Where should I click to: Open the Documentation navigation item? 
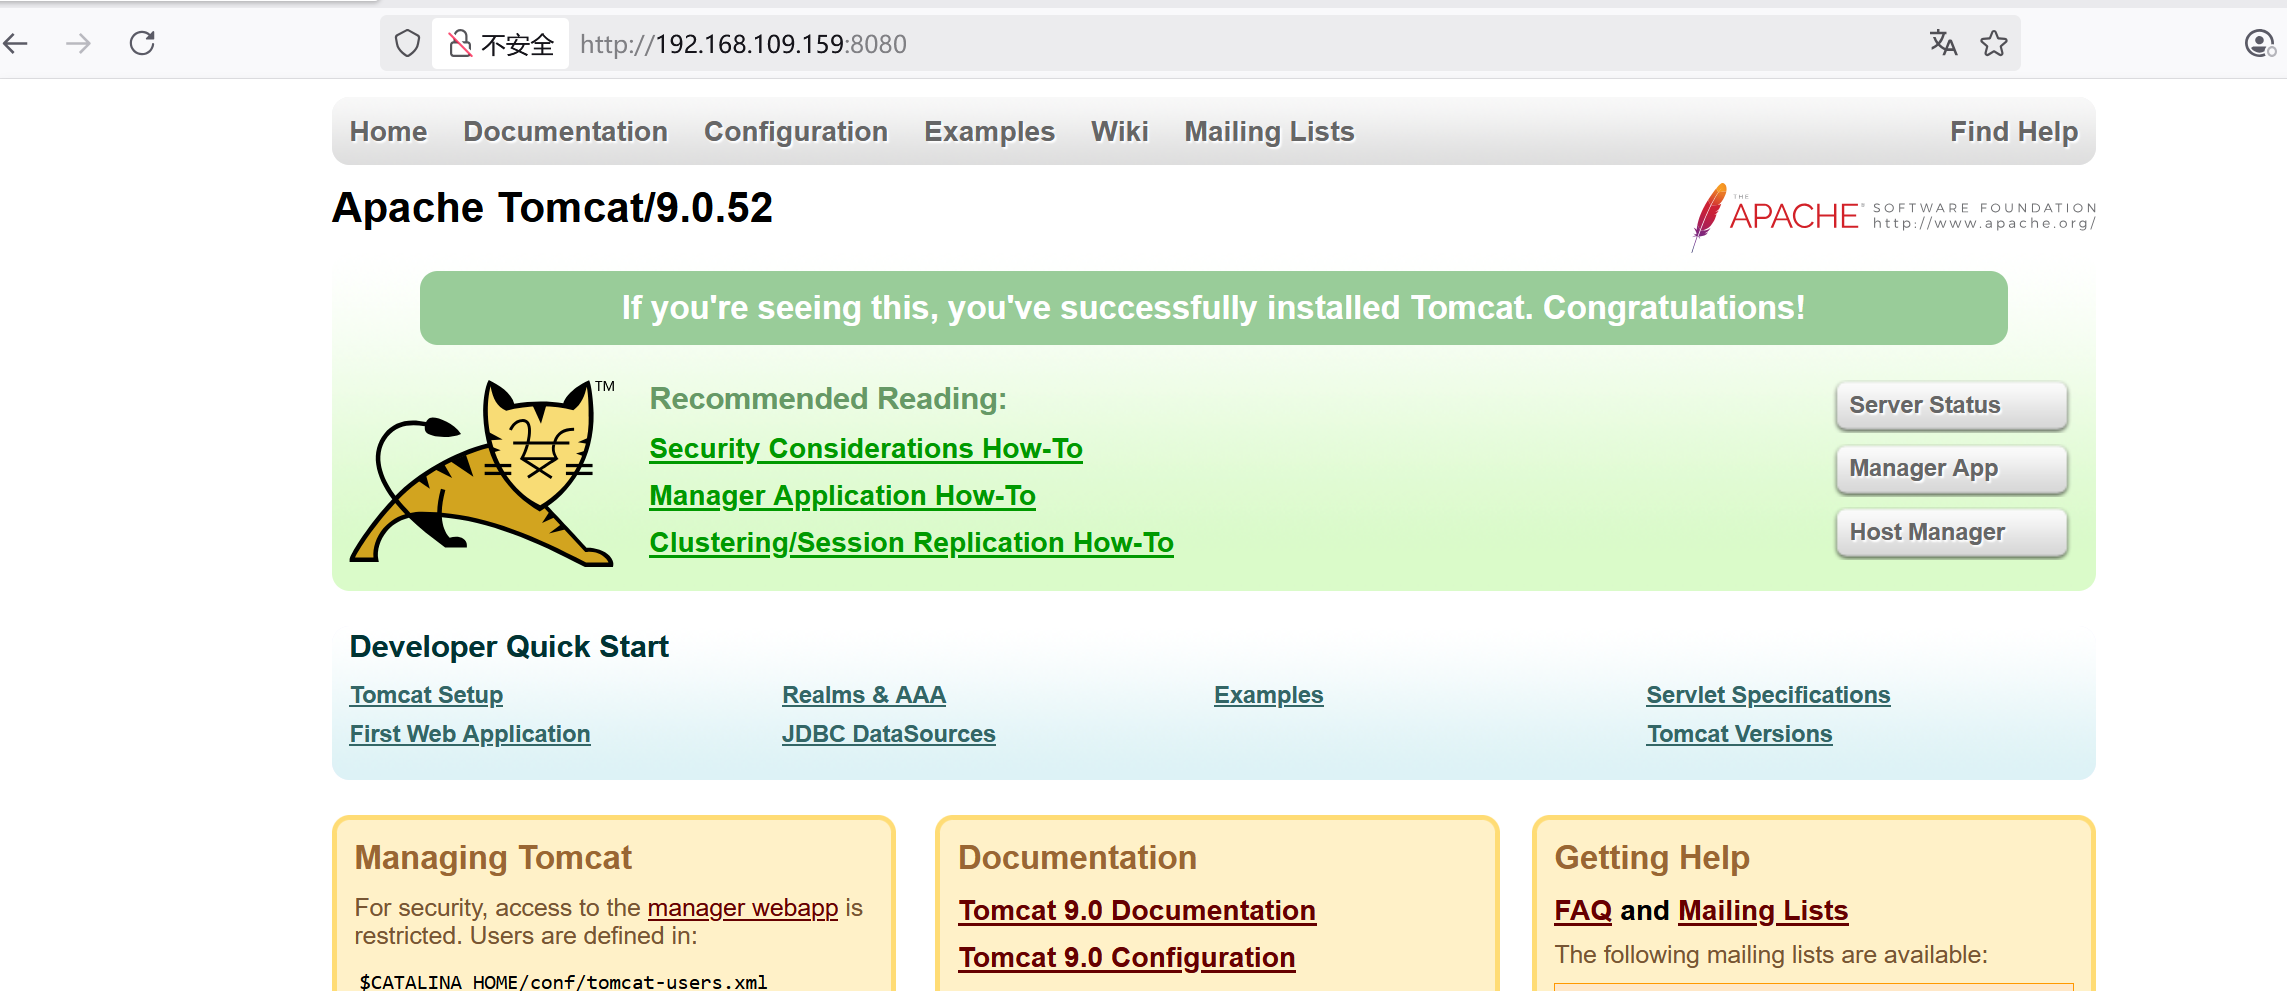[565, 132]
